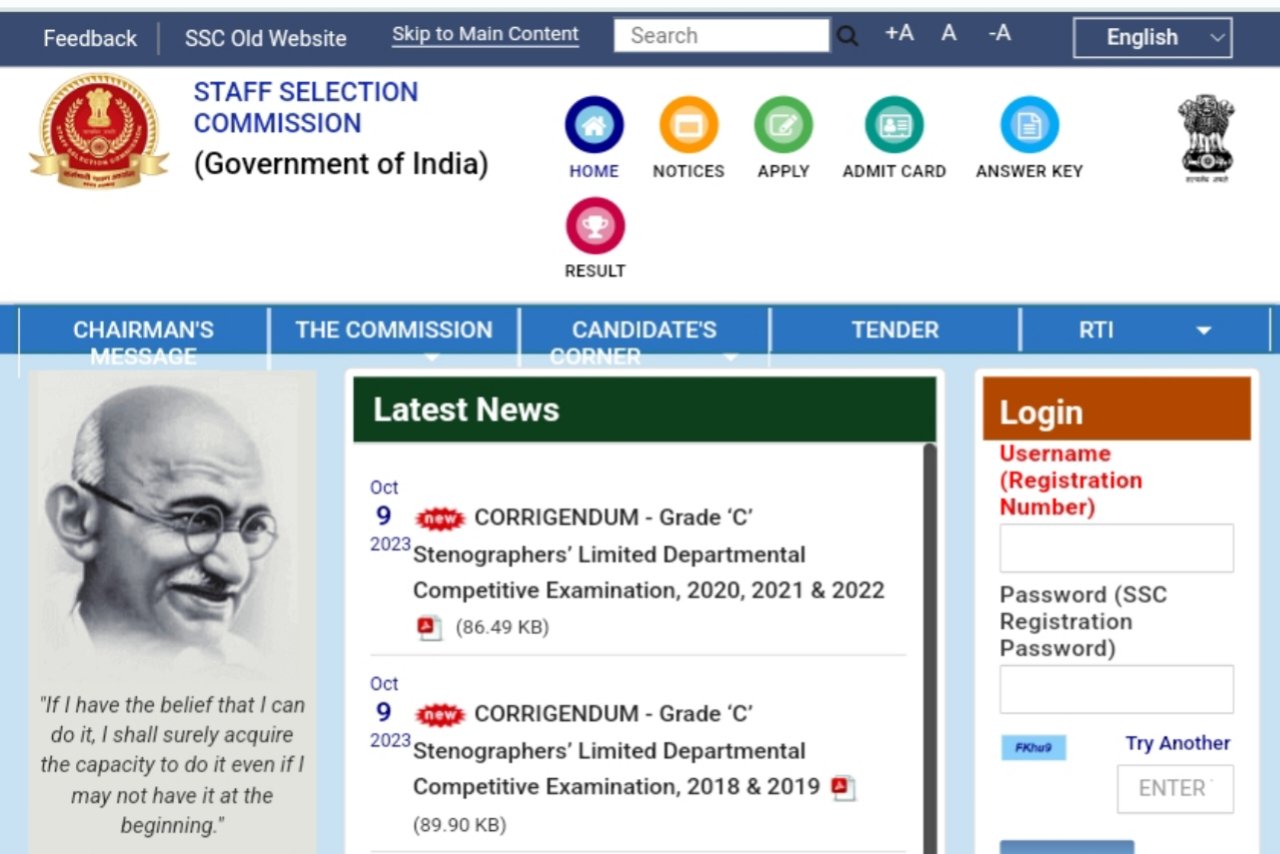The image size is (1280, 854).
Task: Click the SSC Registration Password field
Action: pos(1116,689)
